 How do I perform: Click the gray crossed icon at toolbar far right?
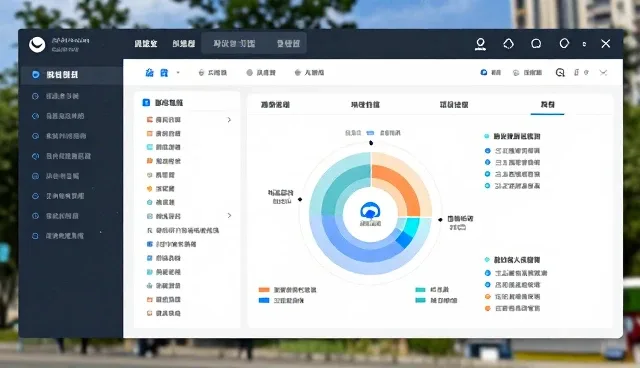[603, 73]
